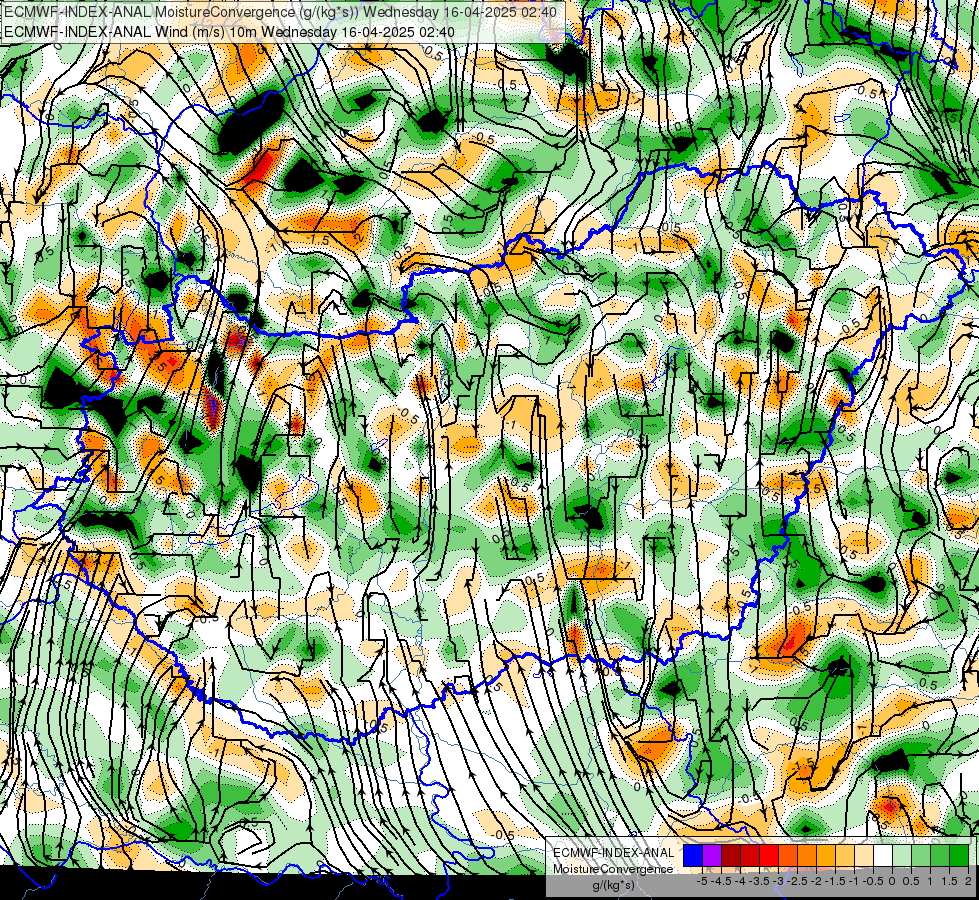Viewport: 979px width, 900px height.
Task: Click the legend swatch between -3.5 and -3
Action: (x=769, y=856)
